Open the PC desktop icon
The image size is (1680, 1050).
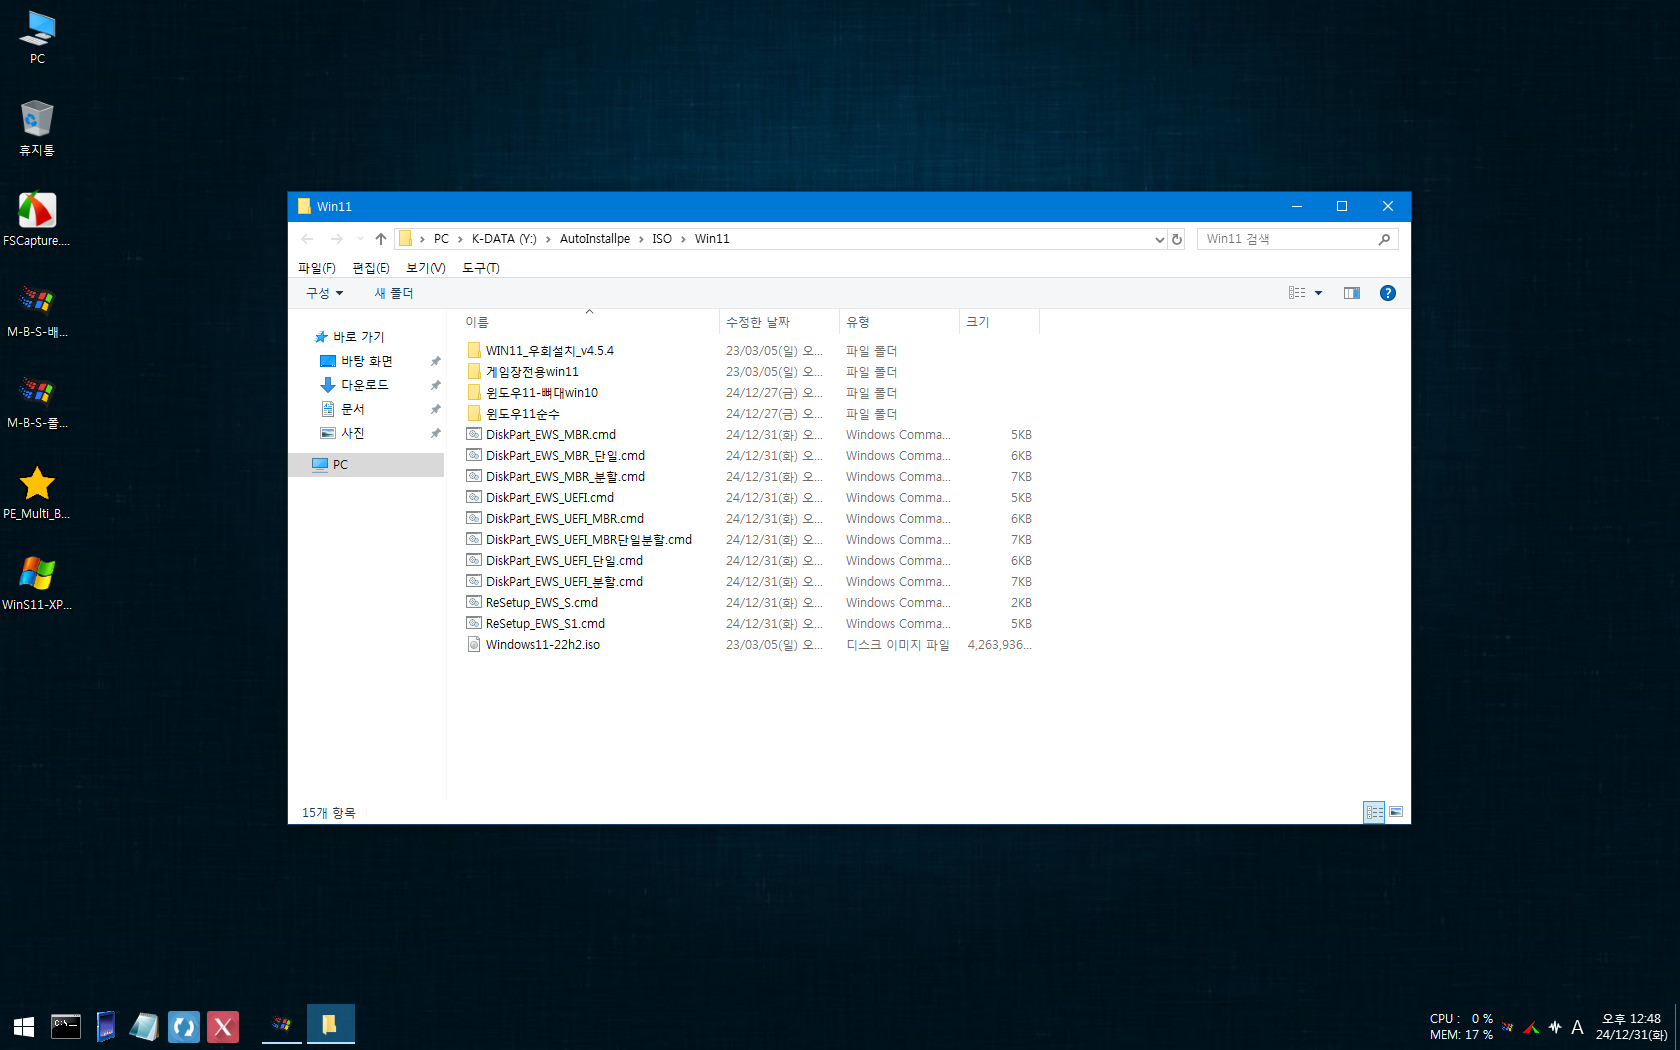[37, 37]
